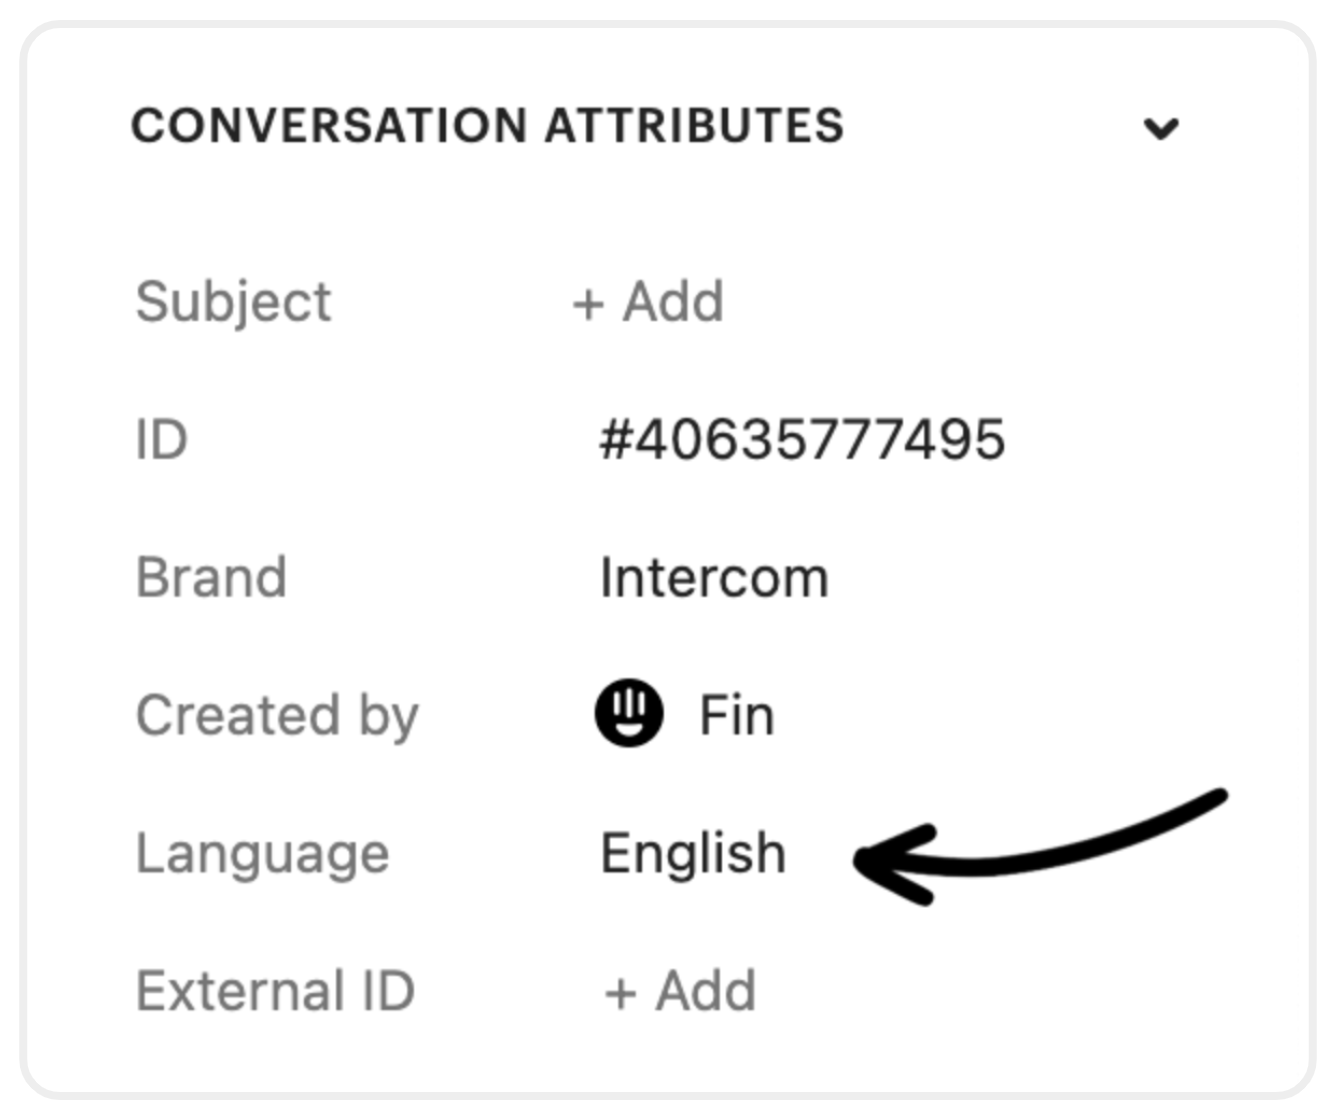Open the Brand value Intercom
Screen dimensions: 1328x1120
point(714,578)
